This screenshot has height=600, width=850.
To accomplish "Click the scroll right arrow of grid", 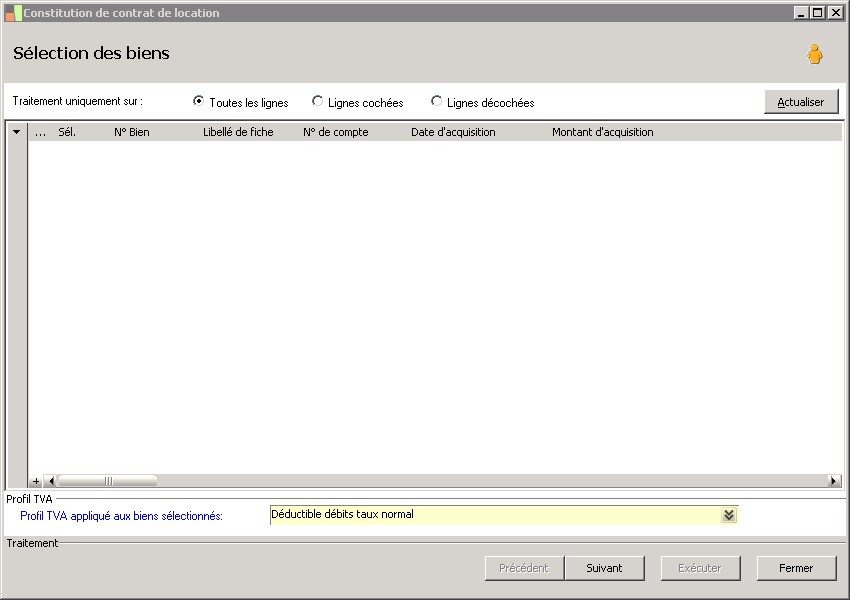I will click(x=834, y=481).
